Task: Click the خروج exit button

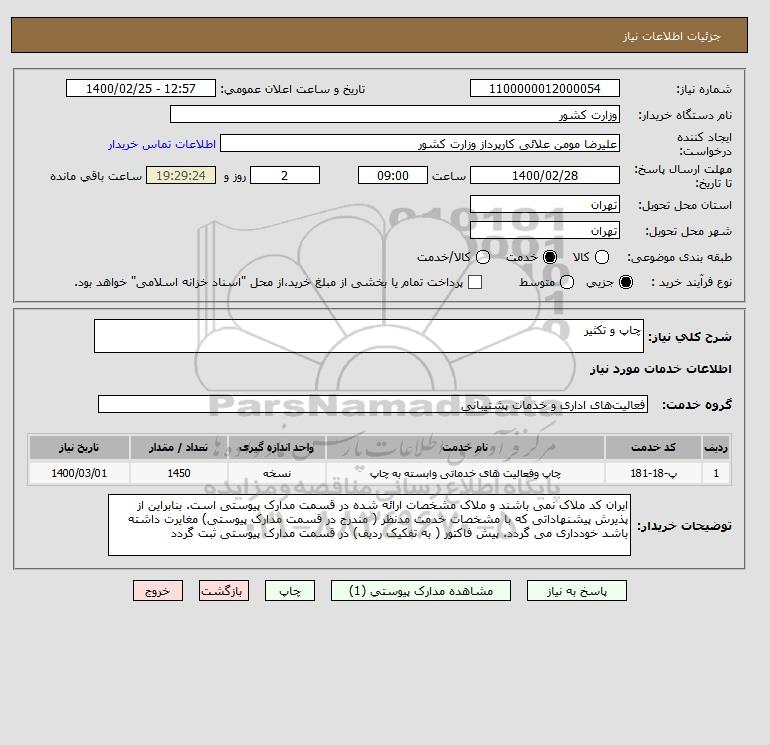Action: click(x=158, y=591)
